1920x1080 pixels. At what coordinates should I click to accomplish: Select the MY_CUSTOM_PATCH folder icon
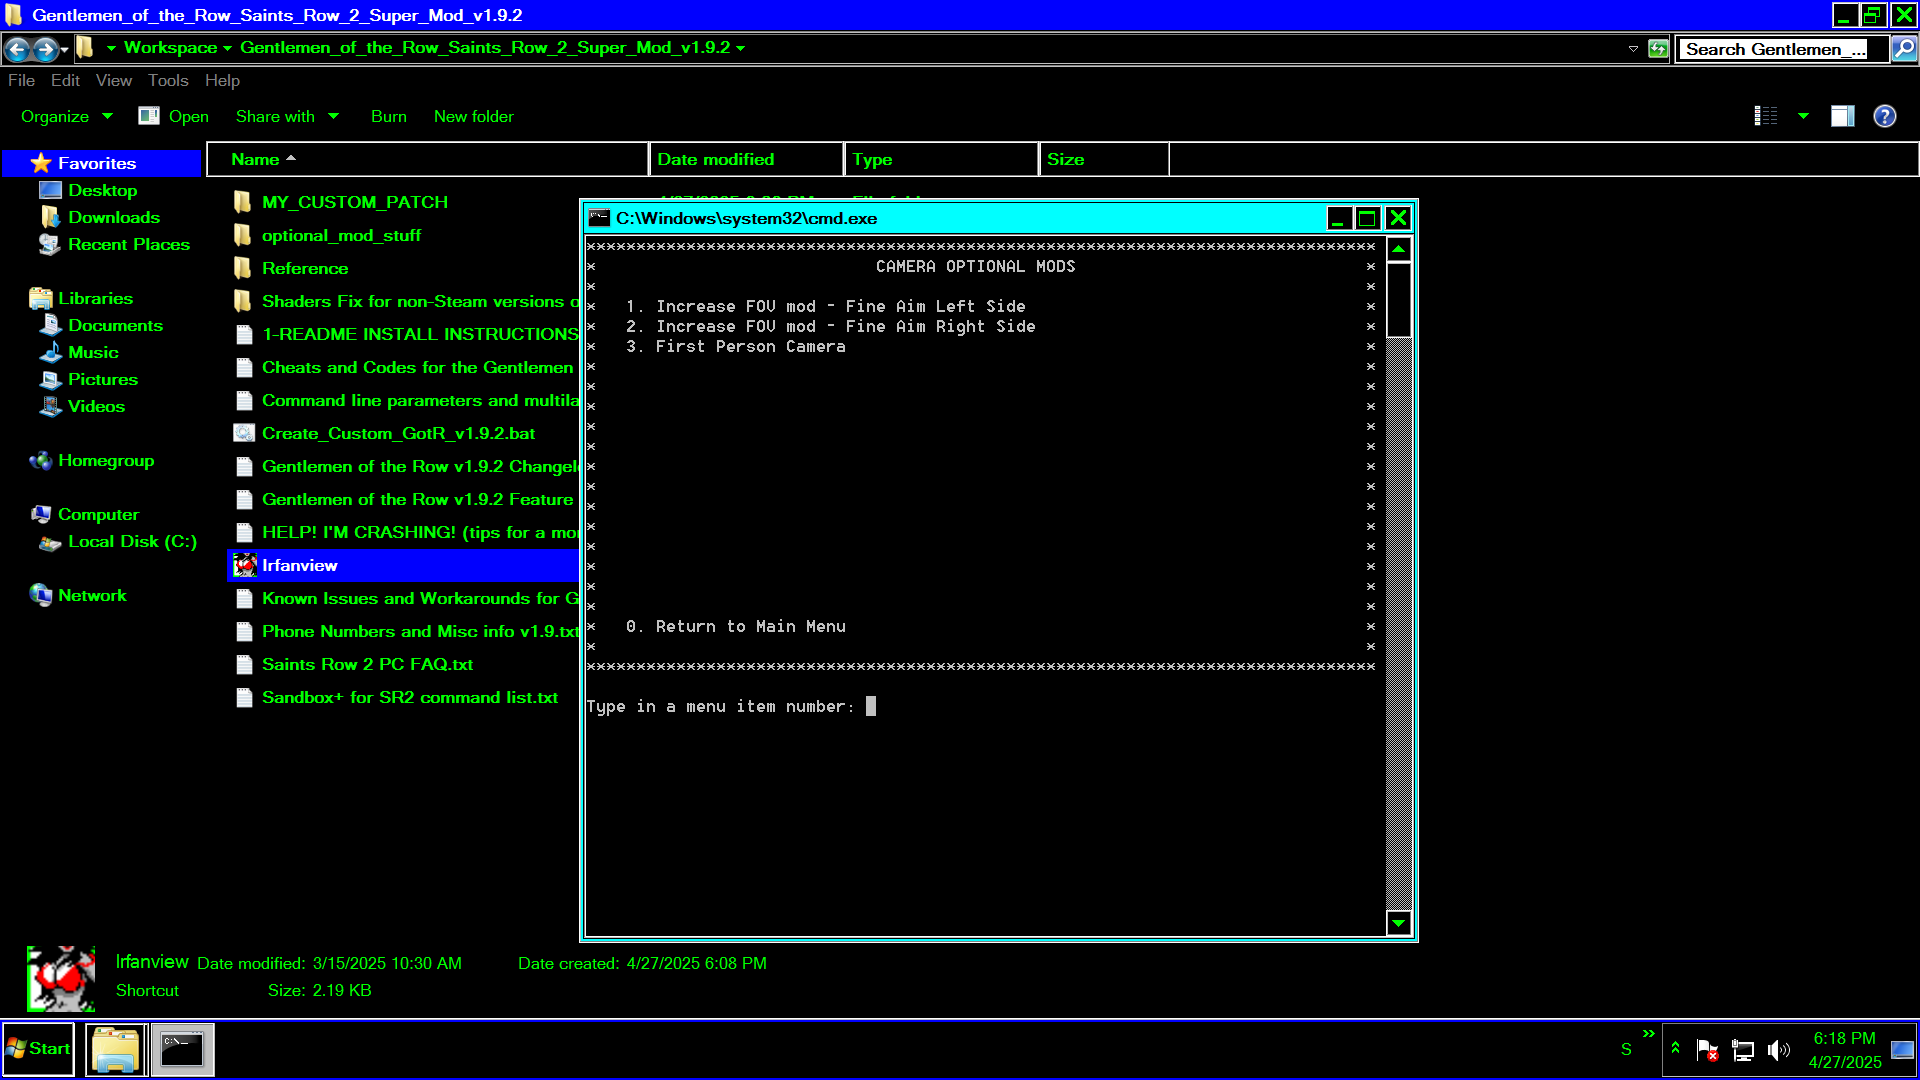click(243, 202)
